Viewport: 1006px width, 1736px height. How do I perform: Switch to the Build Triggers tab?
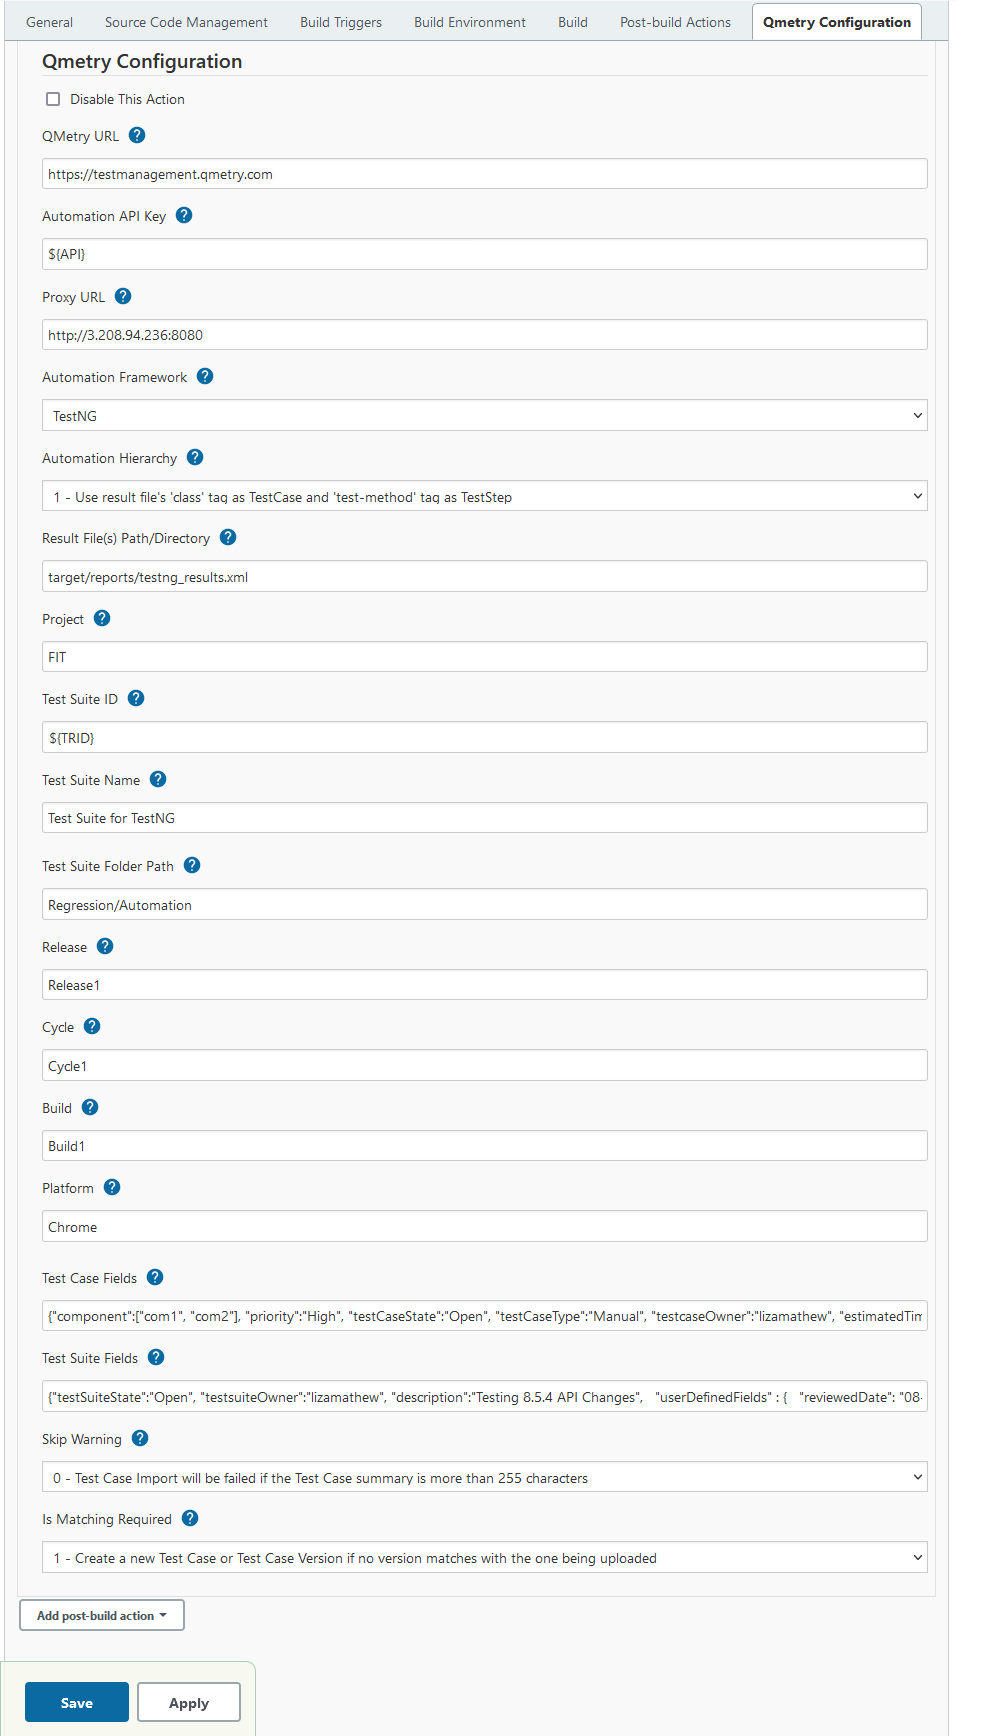click(341, 22)
